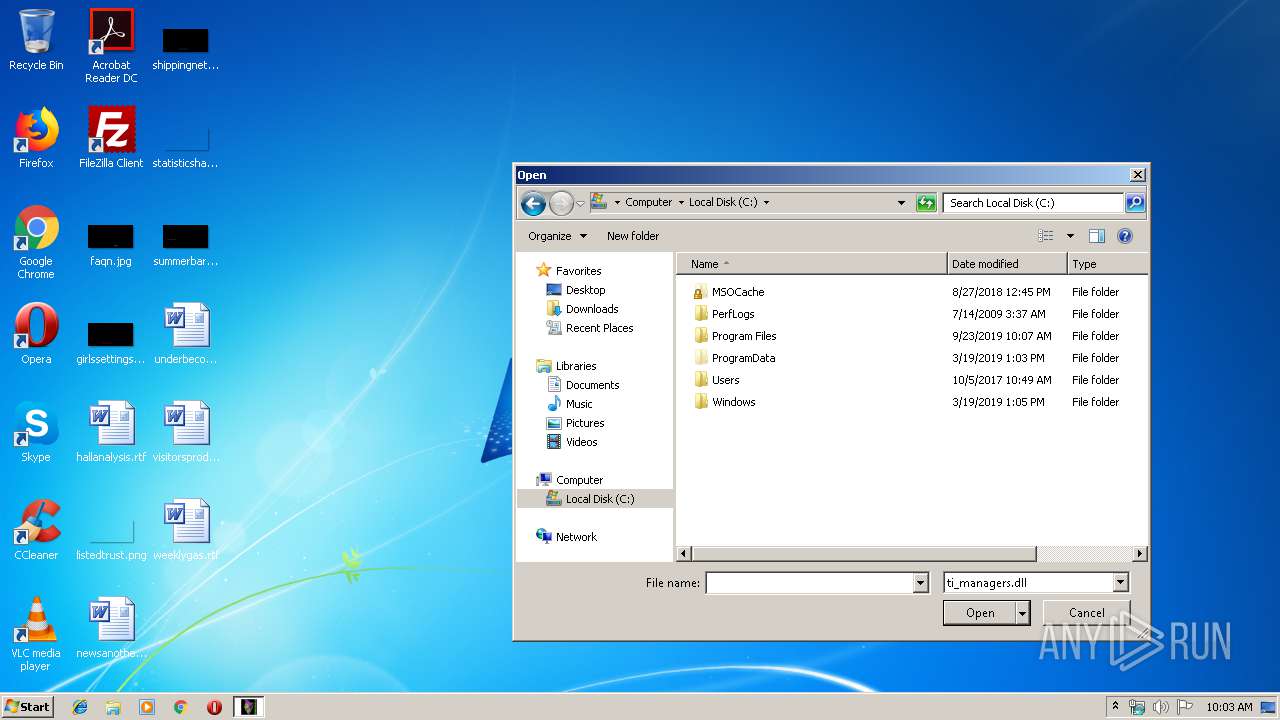Click the horizontal scrollbar in file list

pyautogui.click(x=864, y=553)
